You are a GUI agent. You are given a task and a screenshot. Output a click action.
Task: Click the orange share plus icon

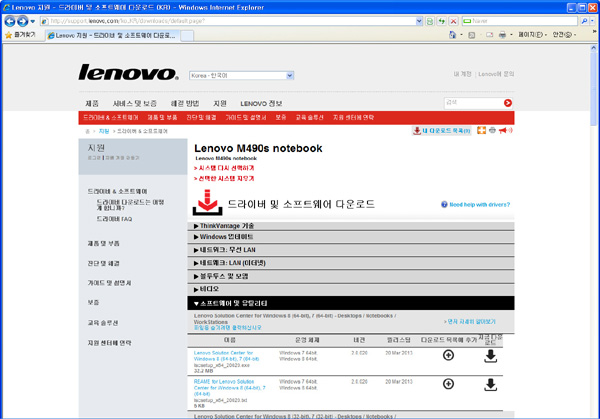pos(481,130)
